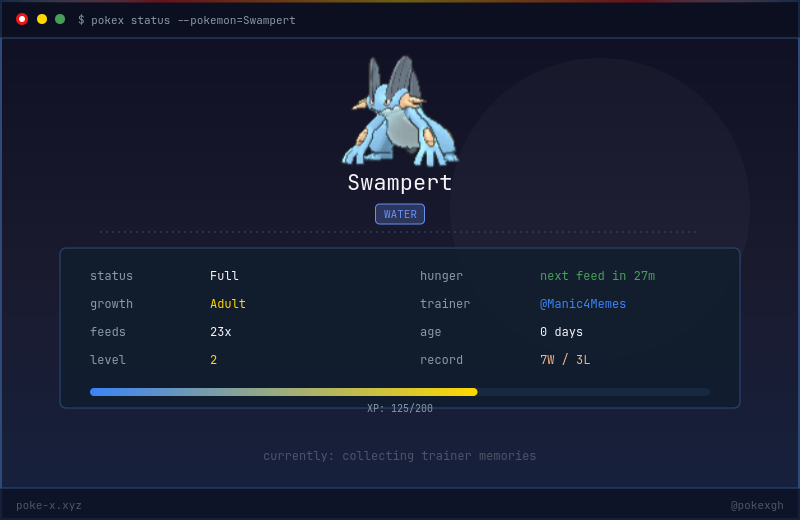The image size is (800, 520).
Task: Click the 'XP: 125/200' label
Action: coord(400,408)
